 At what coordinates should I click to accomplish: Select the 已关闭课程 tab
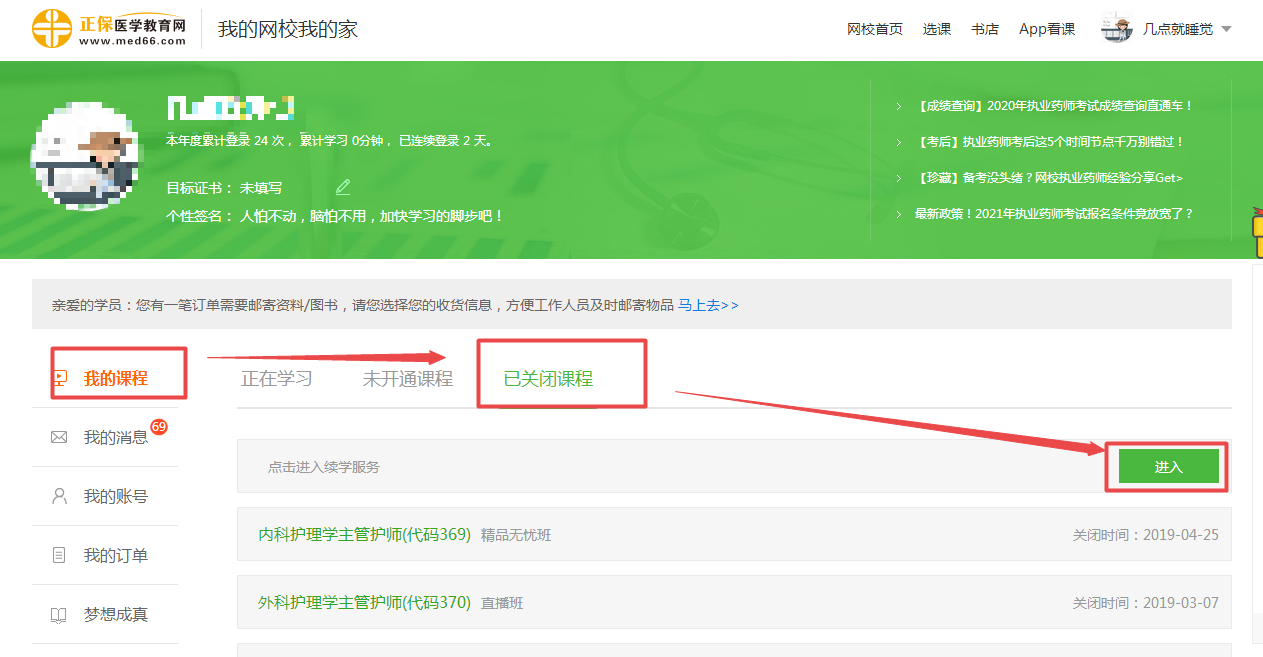pos(548,379)
